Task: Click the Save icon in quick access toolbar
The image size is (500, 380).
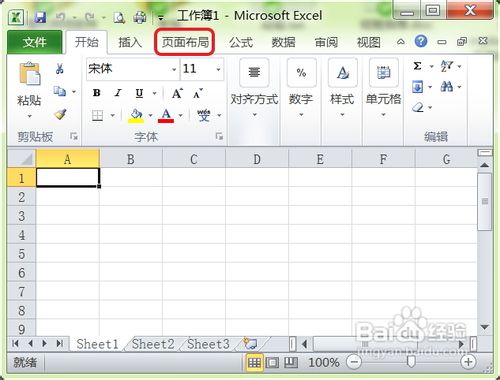Action: click(x=41, y=17)
